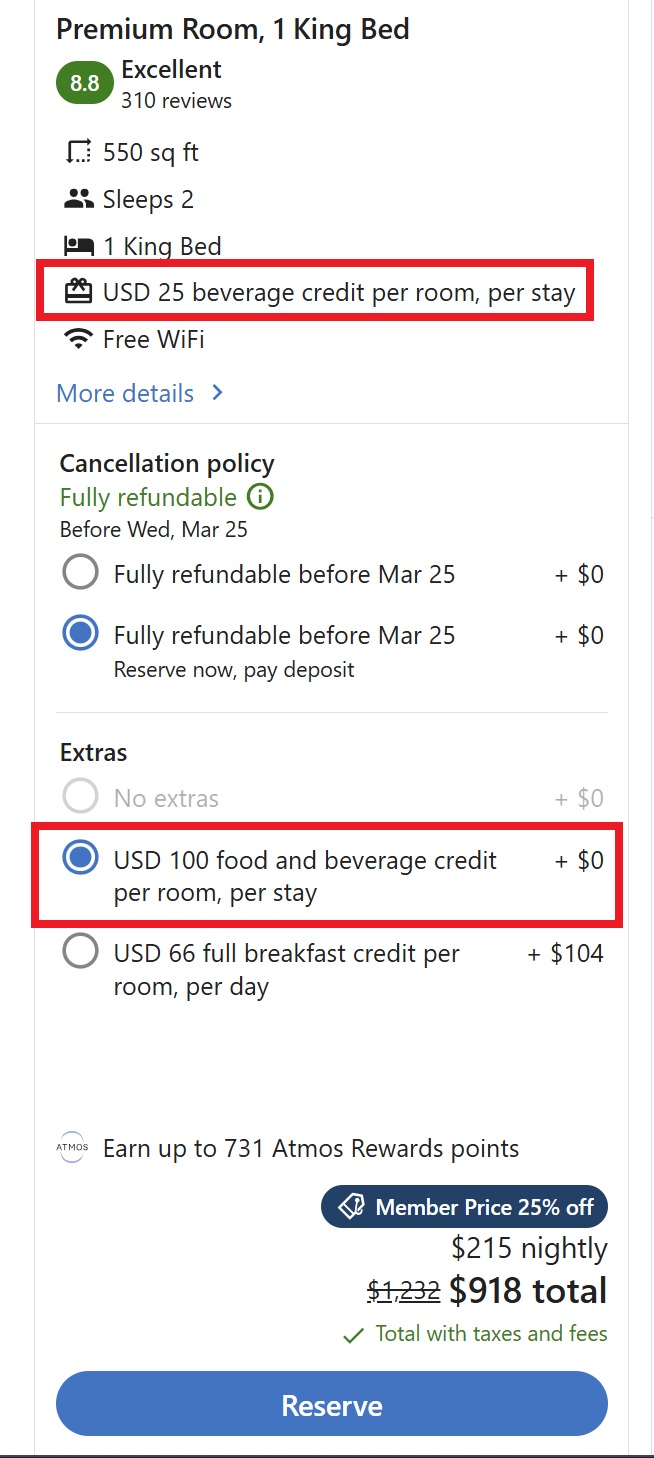
Task: Click the room size square-footage icon
Action: pyautogui.click(x=78, y=153)
